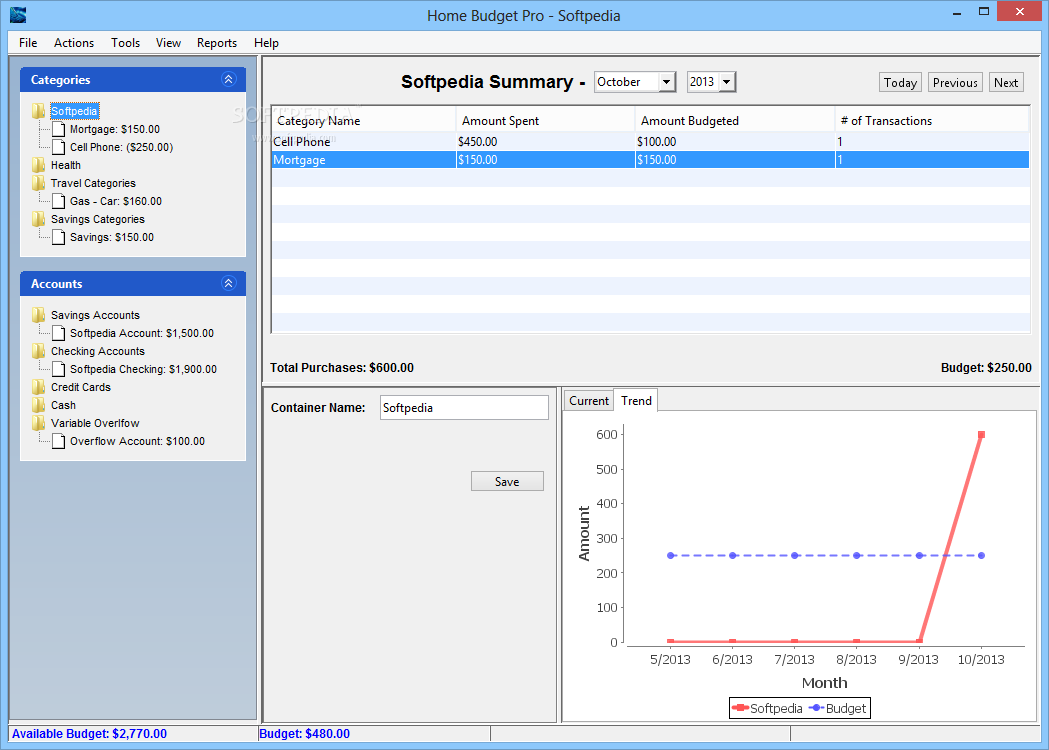Viewport: 1049px width, 750px height.
Task: Select Softpedia Account: $1,500.00 item
Action: [142, 333]
